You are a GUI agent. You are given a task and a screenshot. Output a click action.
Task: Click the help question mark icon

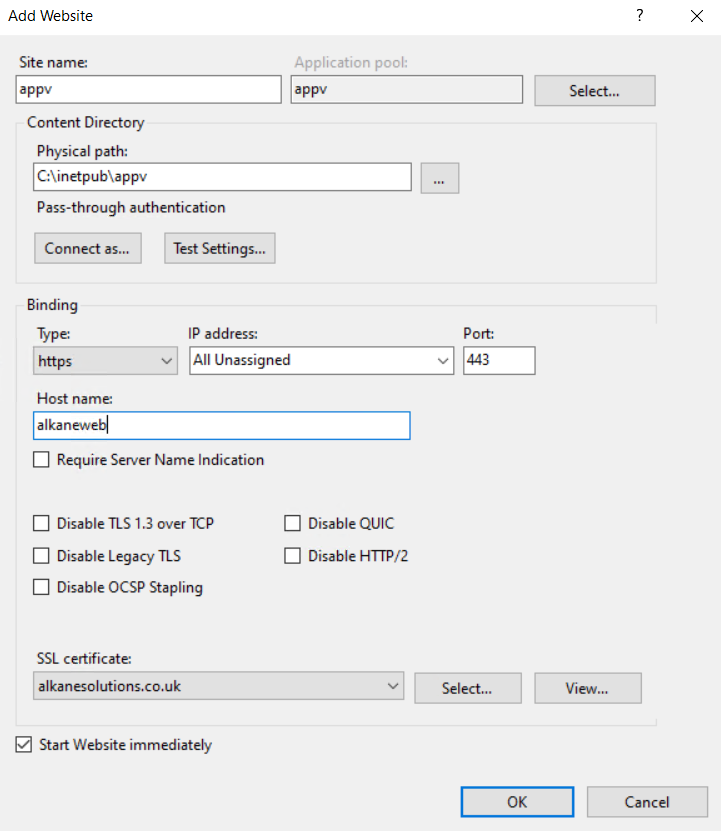pyautogui.click(x=640, y=15)
